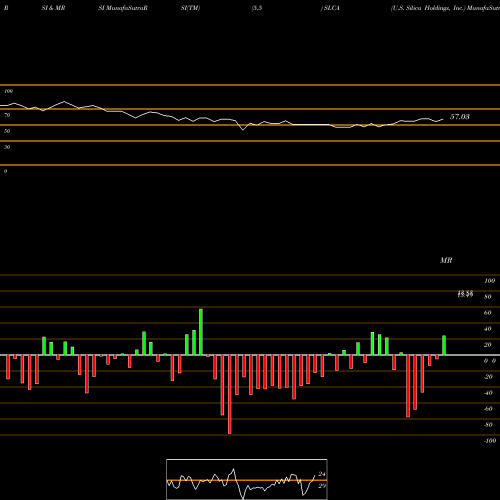This screenshot has height=500, width=500.
Task: Click the SLCA ticker in header
Action: (332, 8)
